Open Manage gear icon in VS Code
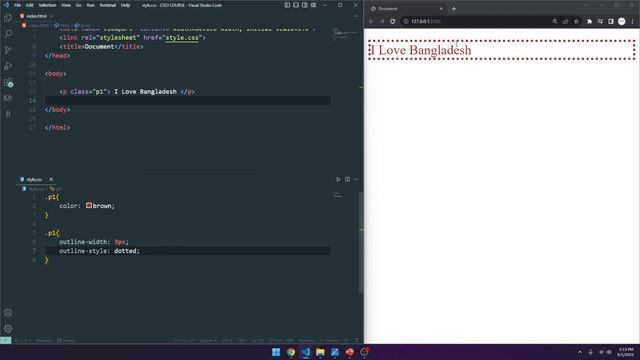 coord(8,329)
